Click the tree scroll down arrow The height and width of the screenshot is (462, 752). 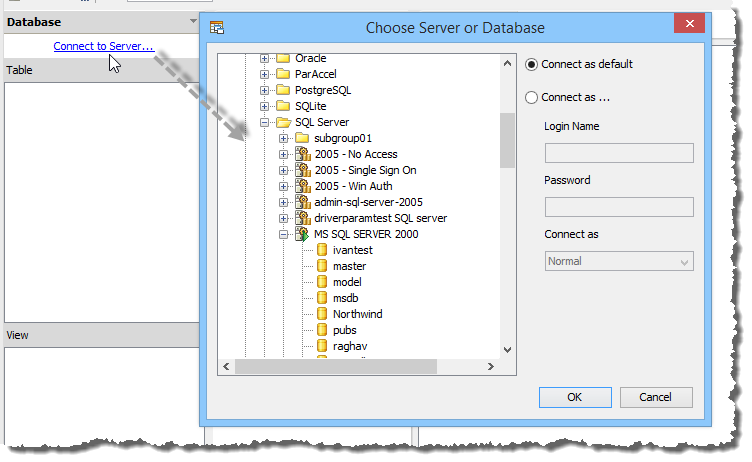coord(507,350)
